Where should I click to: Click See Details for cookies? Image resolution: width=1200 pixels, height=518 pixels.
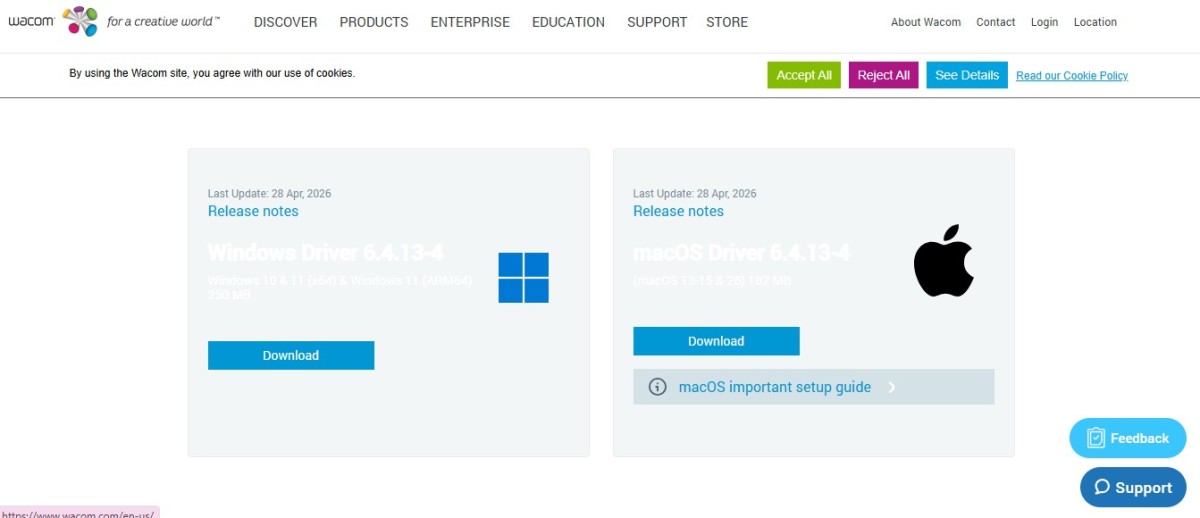coord(967,75)
